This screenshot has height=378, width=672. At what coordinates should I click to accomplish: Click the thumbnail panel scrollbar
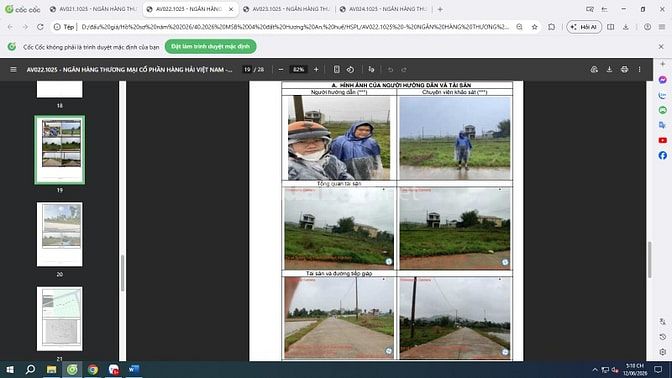(x=123, y=273)
